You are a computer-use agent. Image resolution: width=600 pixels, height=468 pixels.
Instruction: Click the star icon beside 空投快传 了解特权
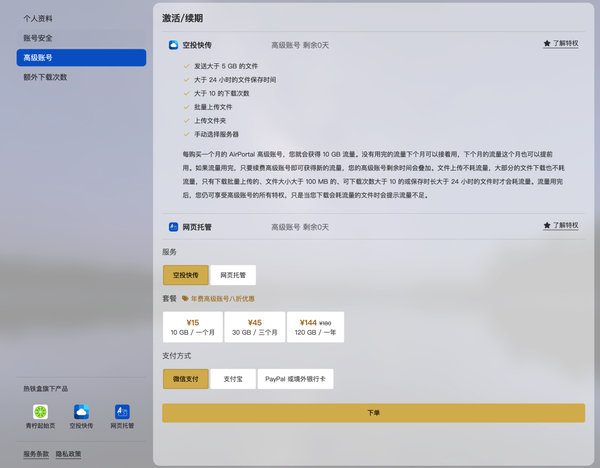(x=547, y=43)
